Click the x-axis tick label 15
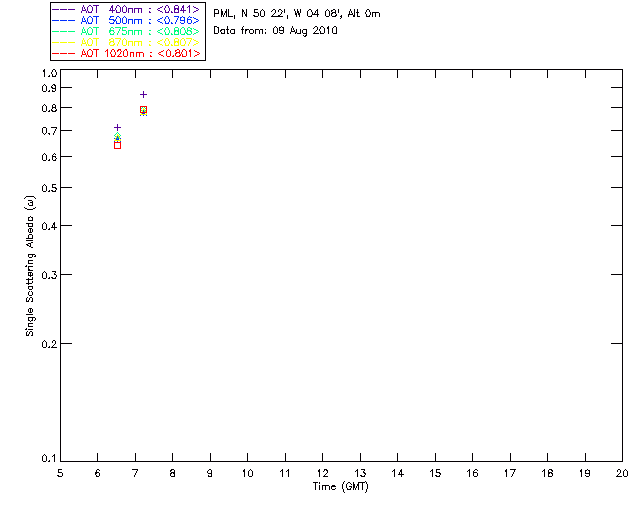Viewport: 640px width, 512px height. [435, 473]
